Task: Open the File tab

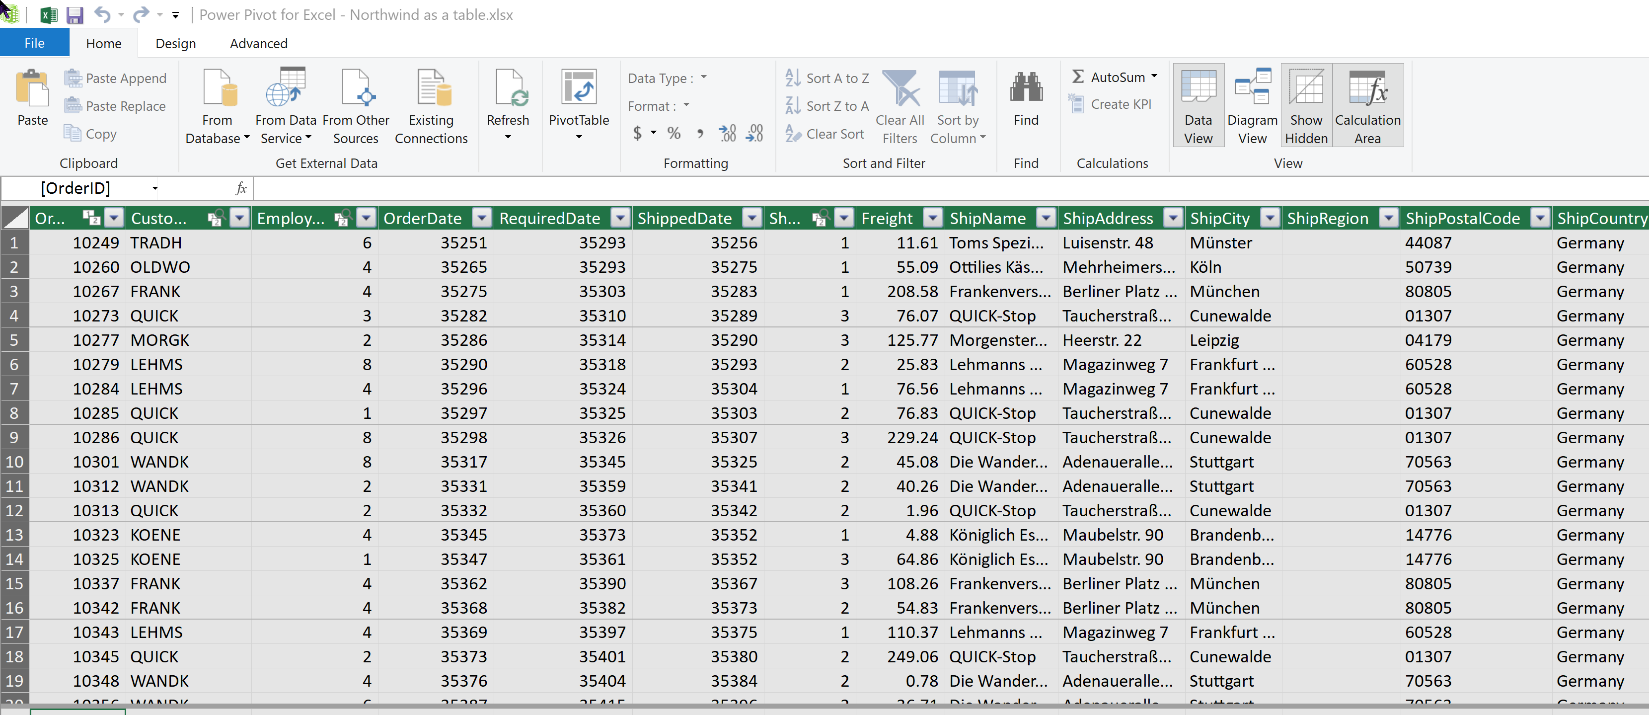Action: 34,43
